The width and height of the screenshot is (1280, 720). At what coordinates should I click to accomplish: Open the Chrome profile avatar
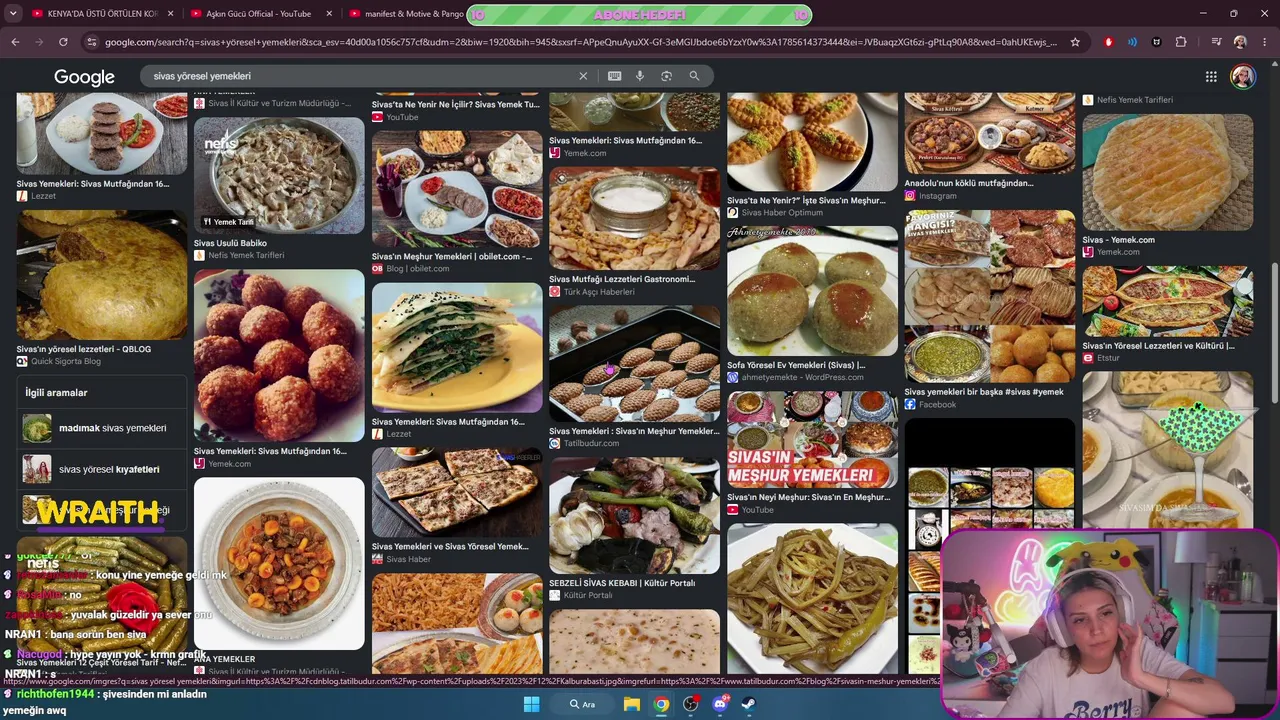(1240, 42)
